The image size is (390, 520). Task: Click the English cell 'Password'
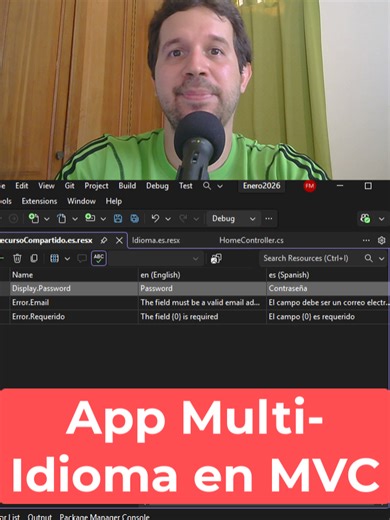point(202,288)
